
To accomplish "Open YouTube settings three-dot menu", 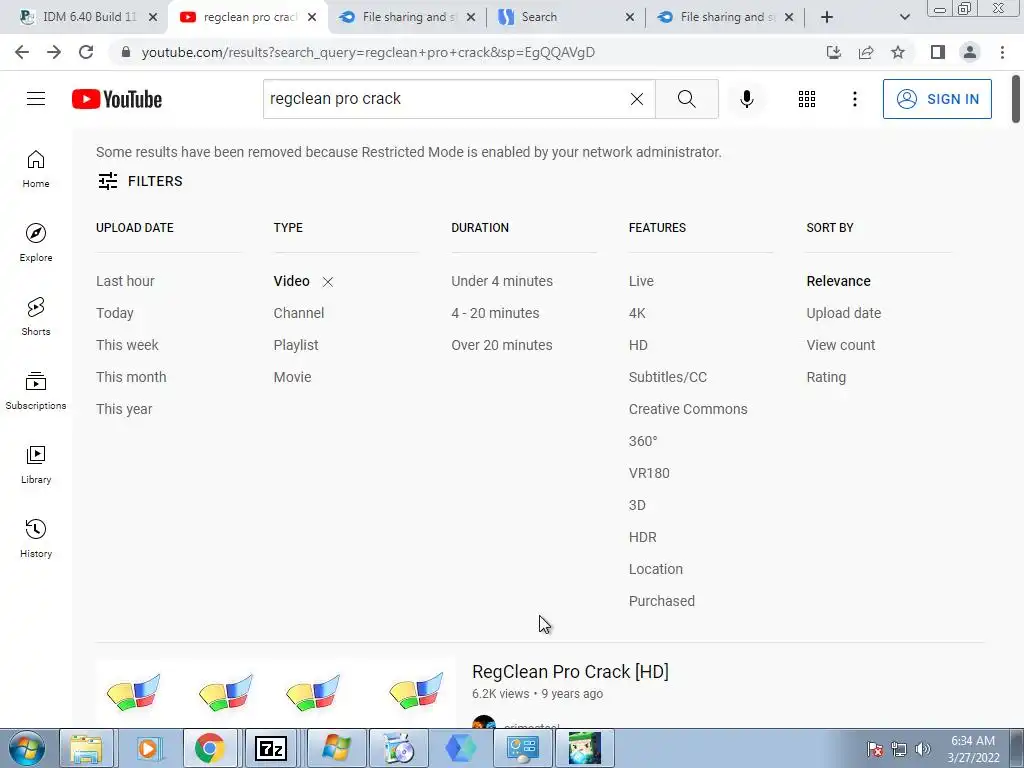I will pyautogui.click(x=854, y=99).
